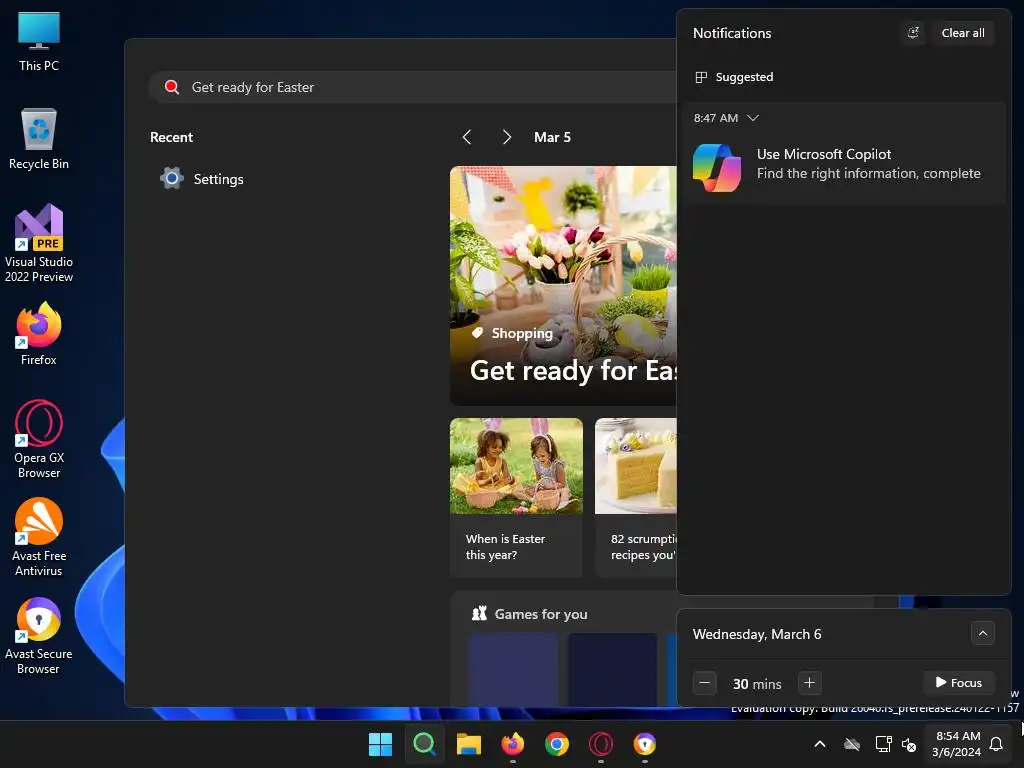Increase focus time with plus button
The height and width of the screenshot is (768, 1024).
tap(809, 683)
